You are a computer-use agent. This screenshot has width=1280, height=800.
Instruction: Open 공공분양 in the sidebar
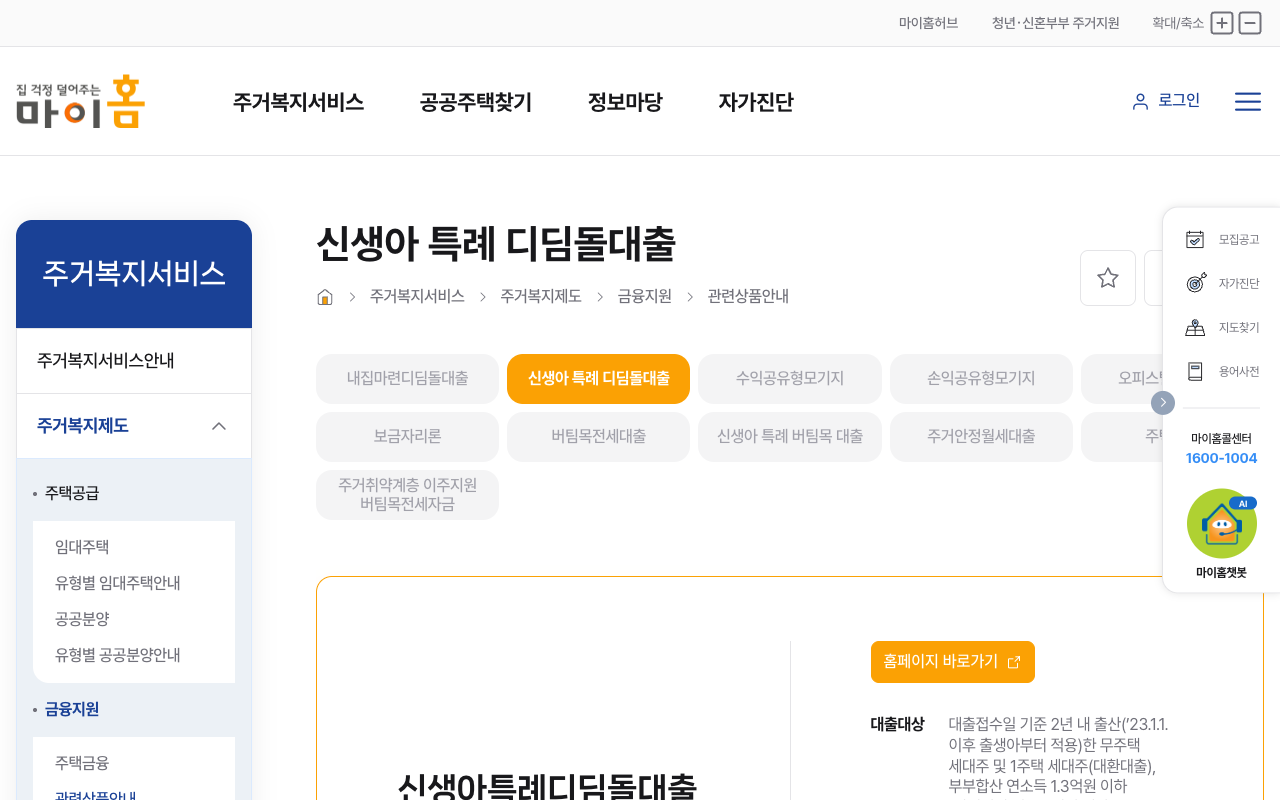82,619
